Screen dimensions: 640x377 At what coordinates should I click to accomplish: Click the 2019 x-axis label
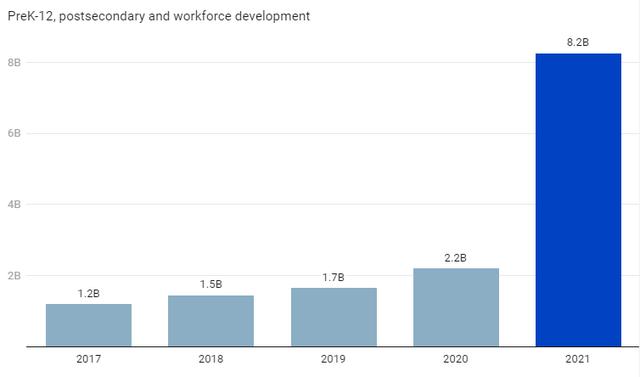(333, 359)
